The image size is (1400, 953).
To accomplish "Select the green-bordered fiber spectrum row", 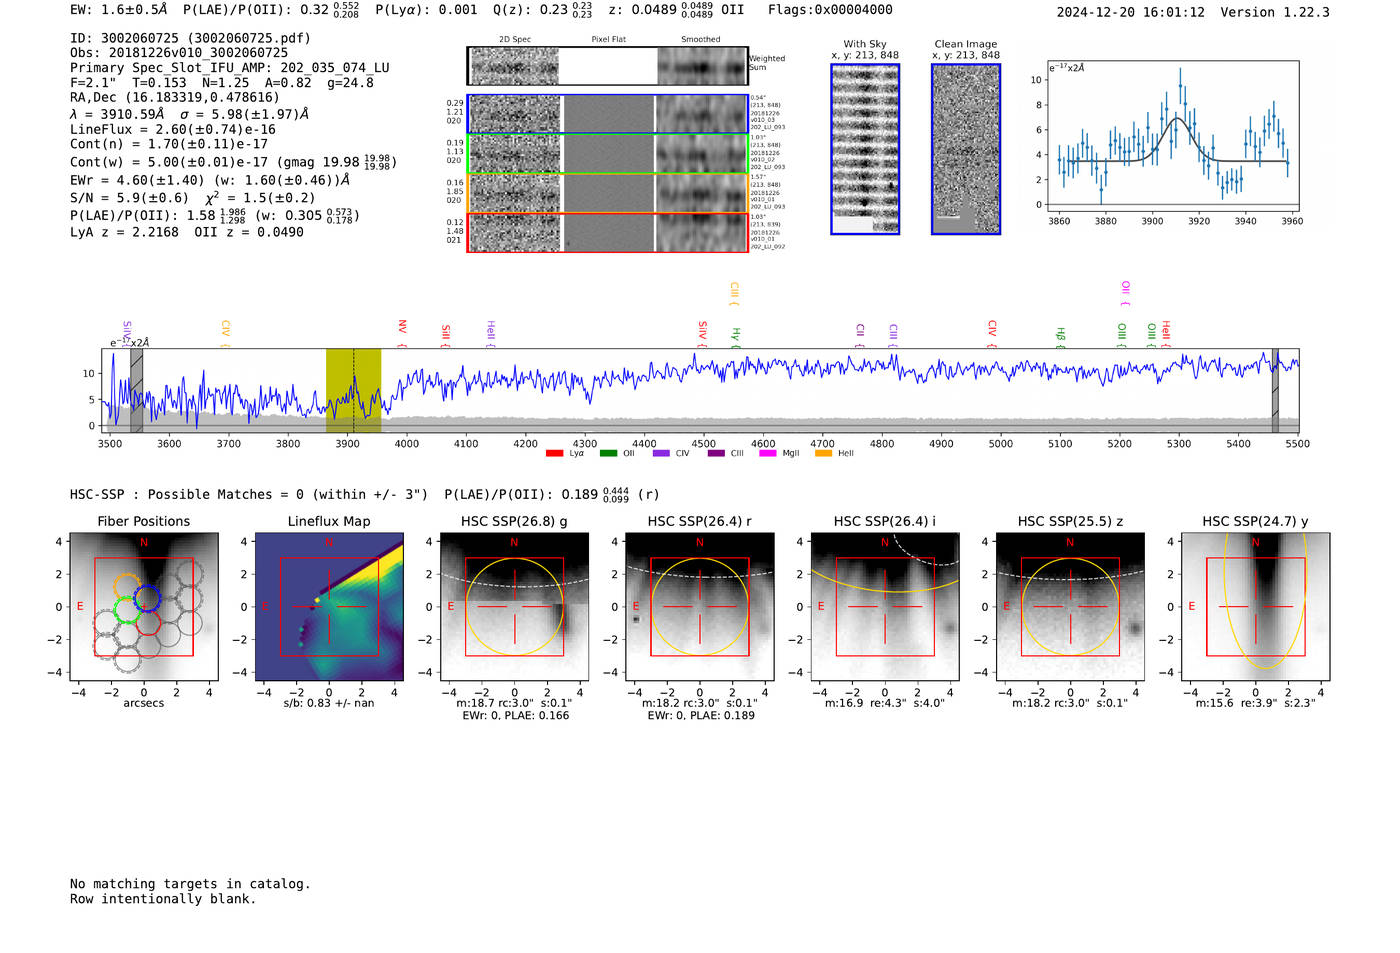I will point(607,154).
